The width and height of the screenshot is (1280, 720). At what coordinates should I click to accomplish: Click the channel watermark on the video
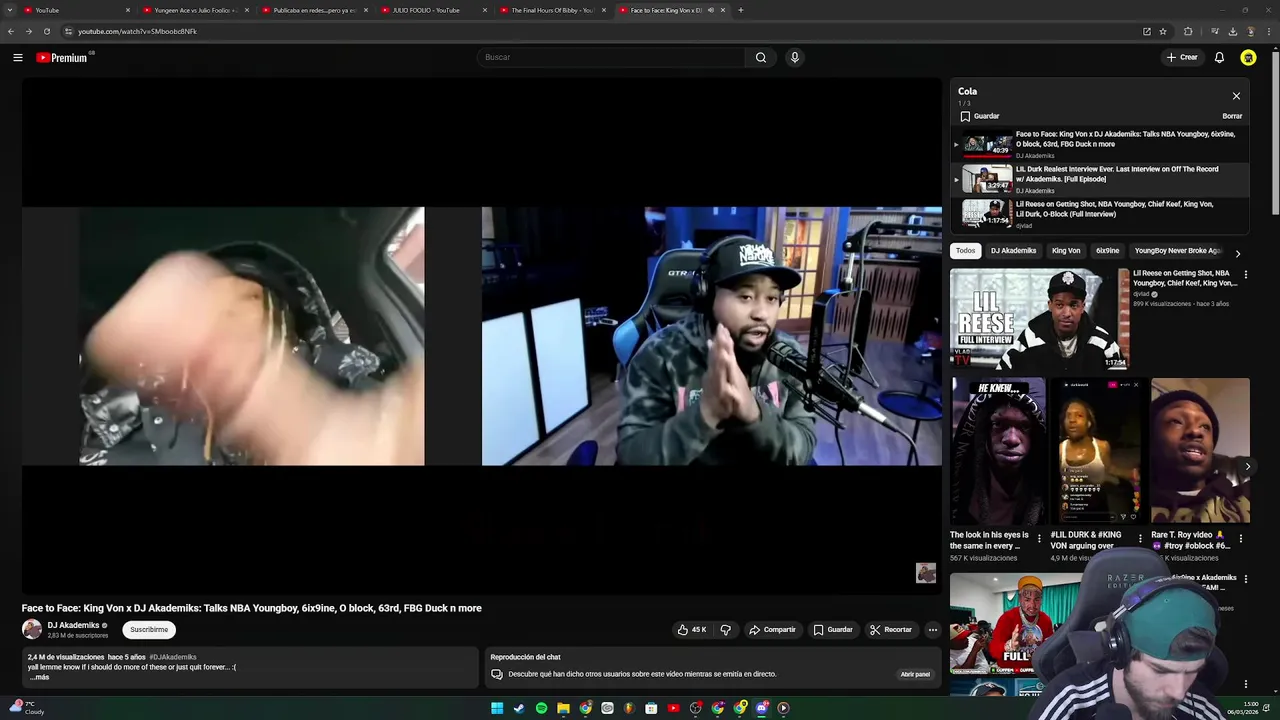pos(926,573)
